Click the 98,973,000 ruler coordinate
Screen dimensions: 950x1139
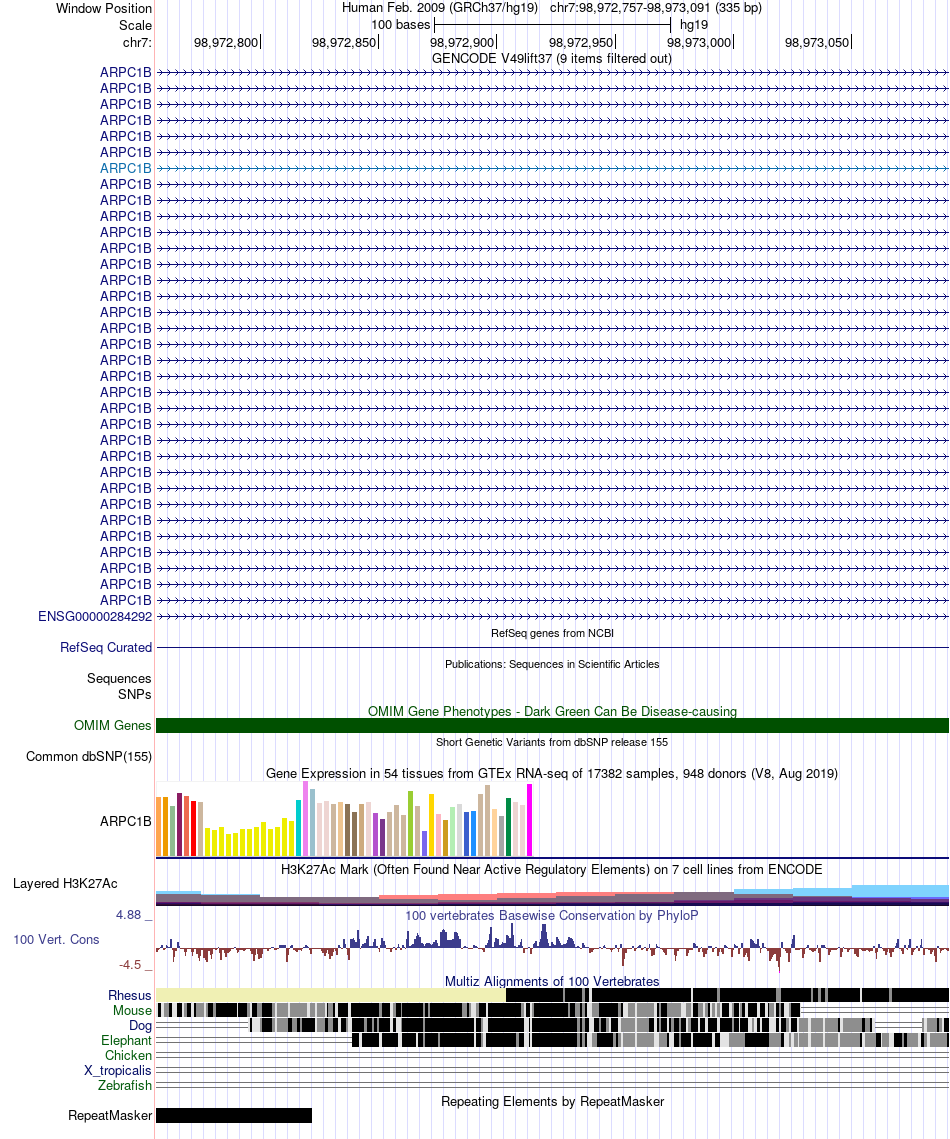coord(699,43)
